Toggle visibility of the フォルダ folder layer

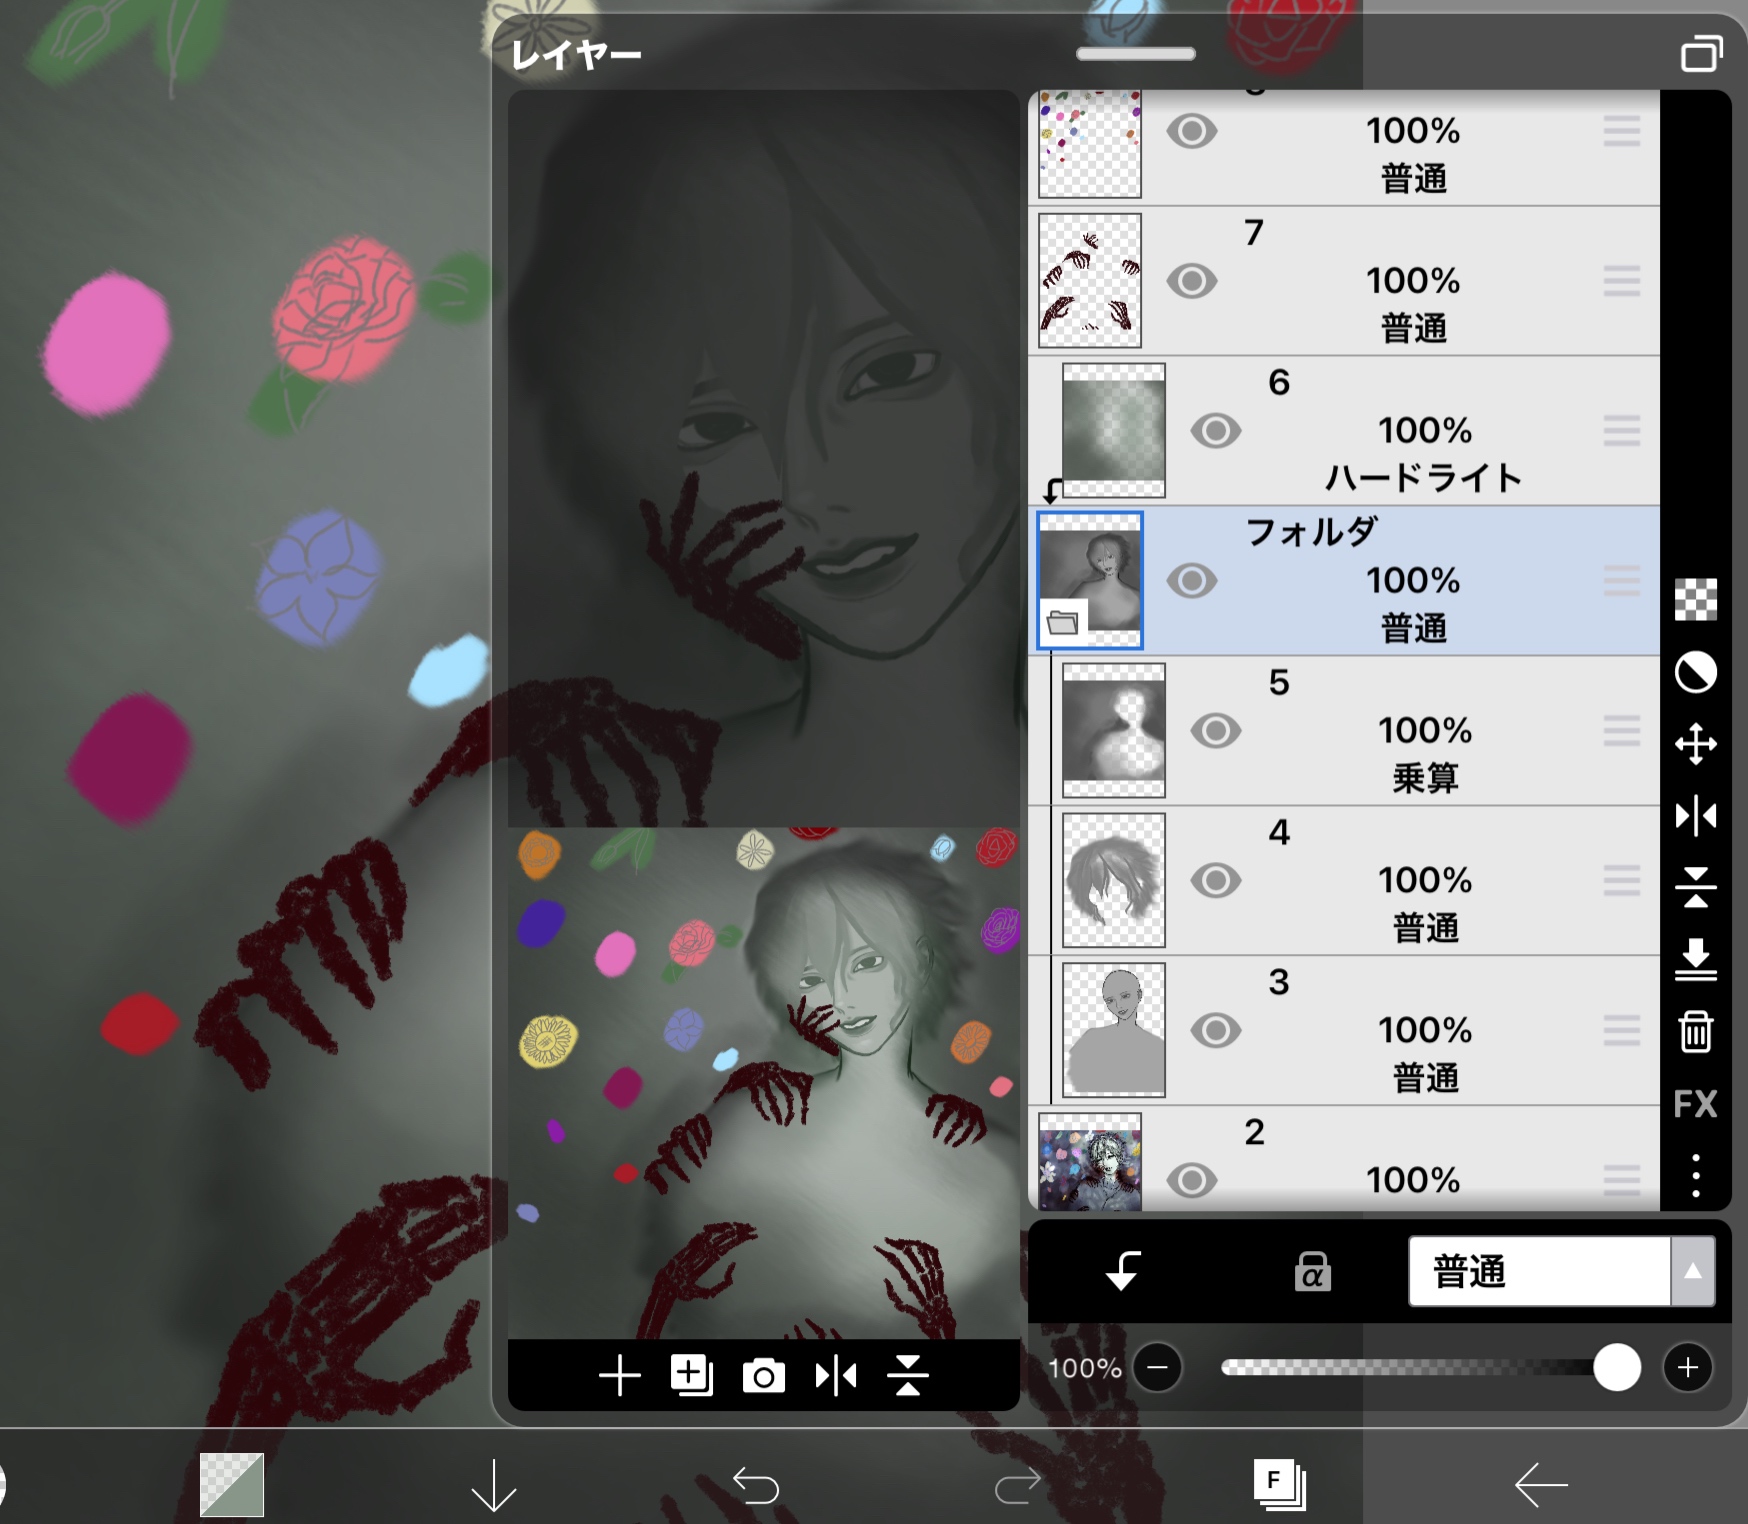pyautogui.click(x=1192, y=581)
